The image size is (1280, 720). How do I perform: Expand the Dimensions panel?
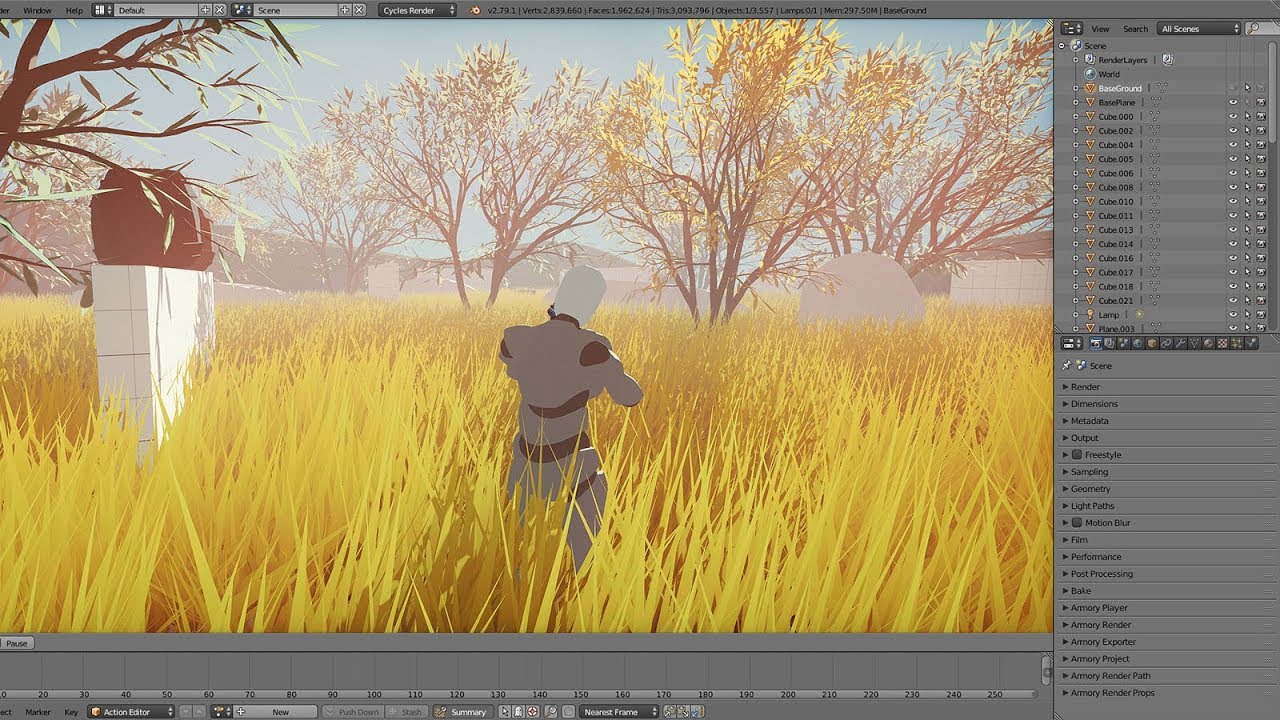1166,404
